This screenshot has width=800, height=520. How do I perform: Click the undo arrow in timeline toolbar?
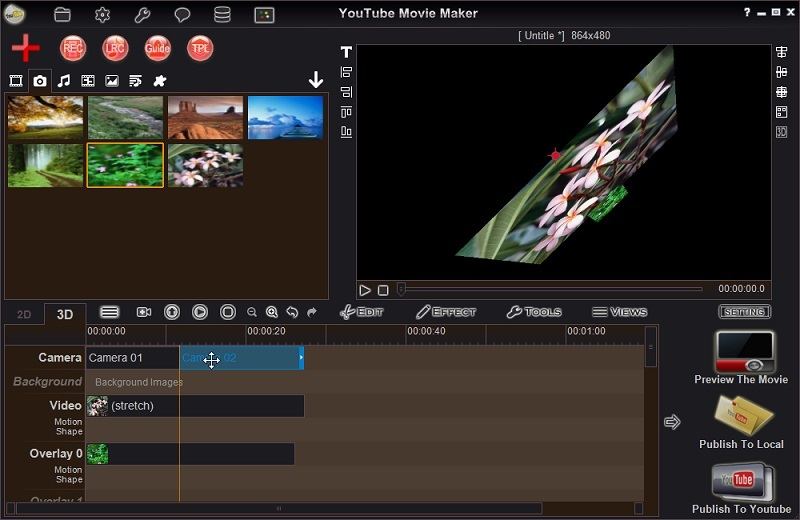(292, 312)
